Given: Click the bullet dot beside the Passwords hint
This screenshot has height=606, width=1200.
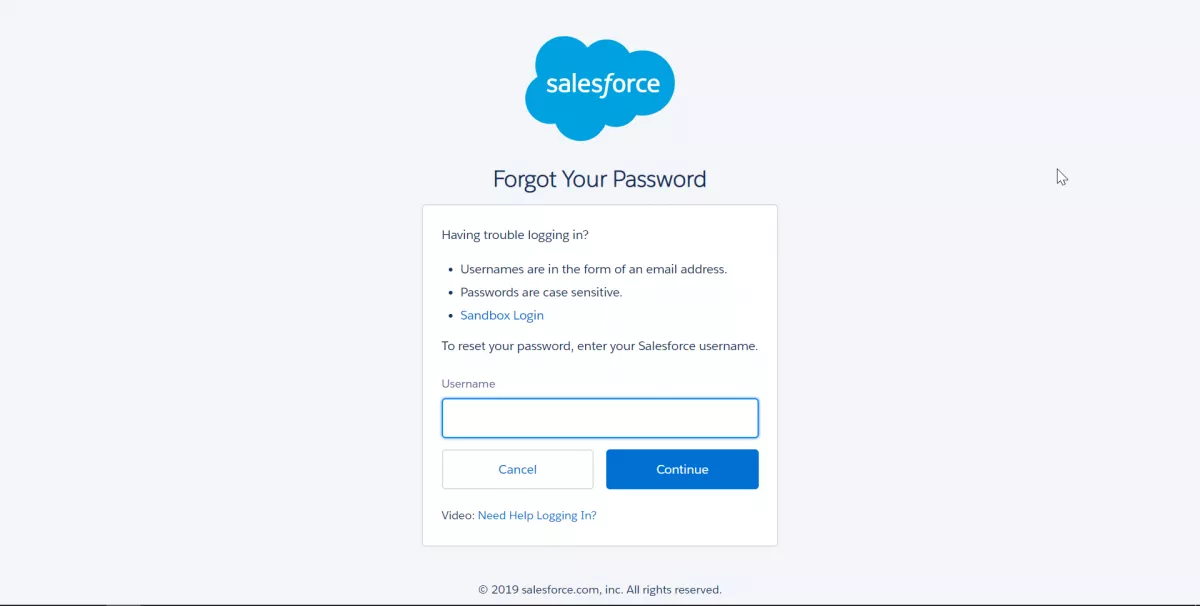Looking at the screenshot, I should point(449,293).
